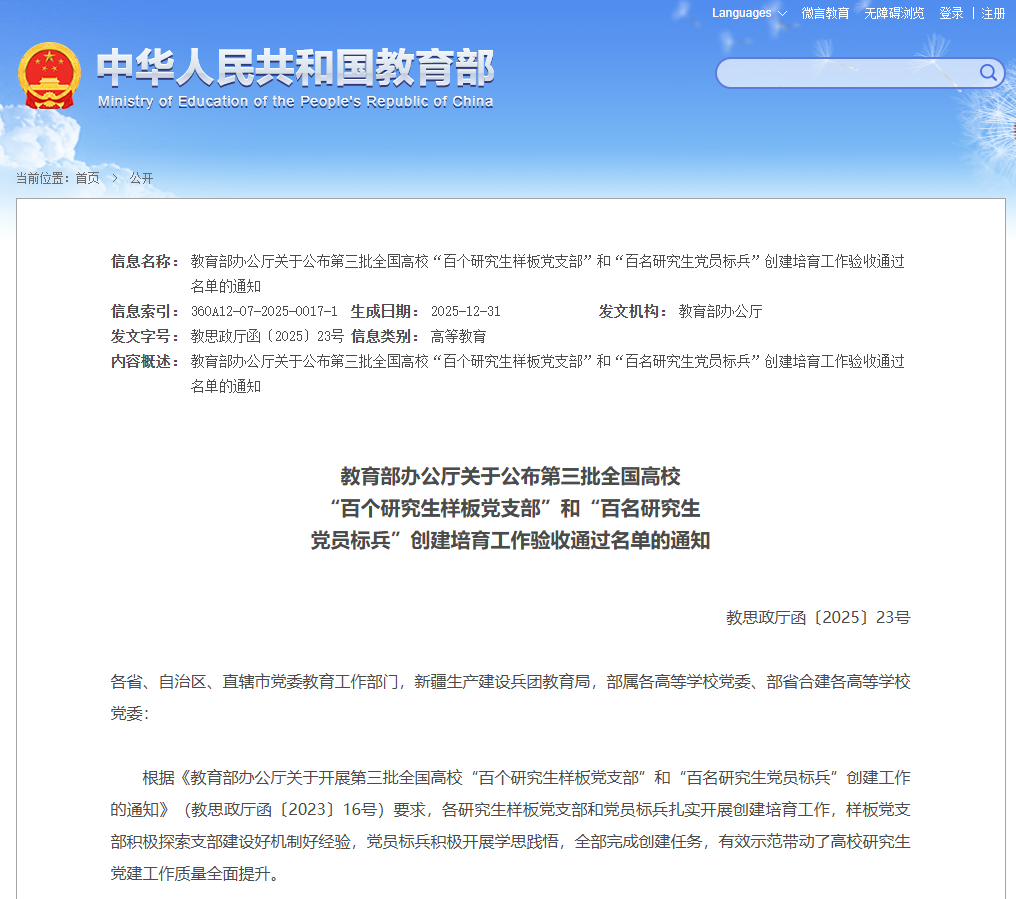Click the search magnifier icon
The width and height of the screenshot is (1016, 899).
click(988, 72)
